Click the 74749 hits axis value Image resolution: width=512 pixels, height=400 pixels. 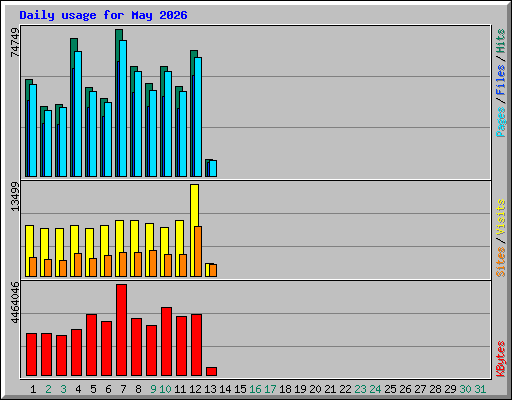click(15, 42)
